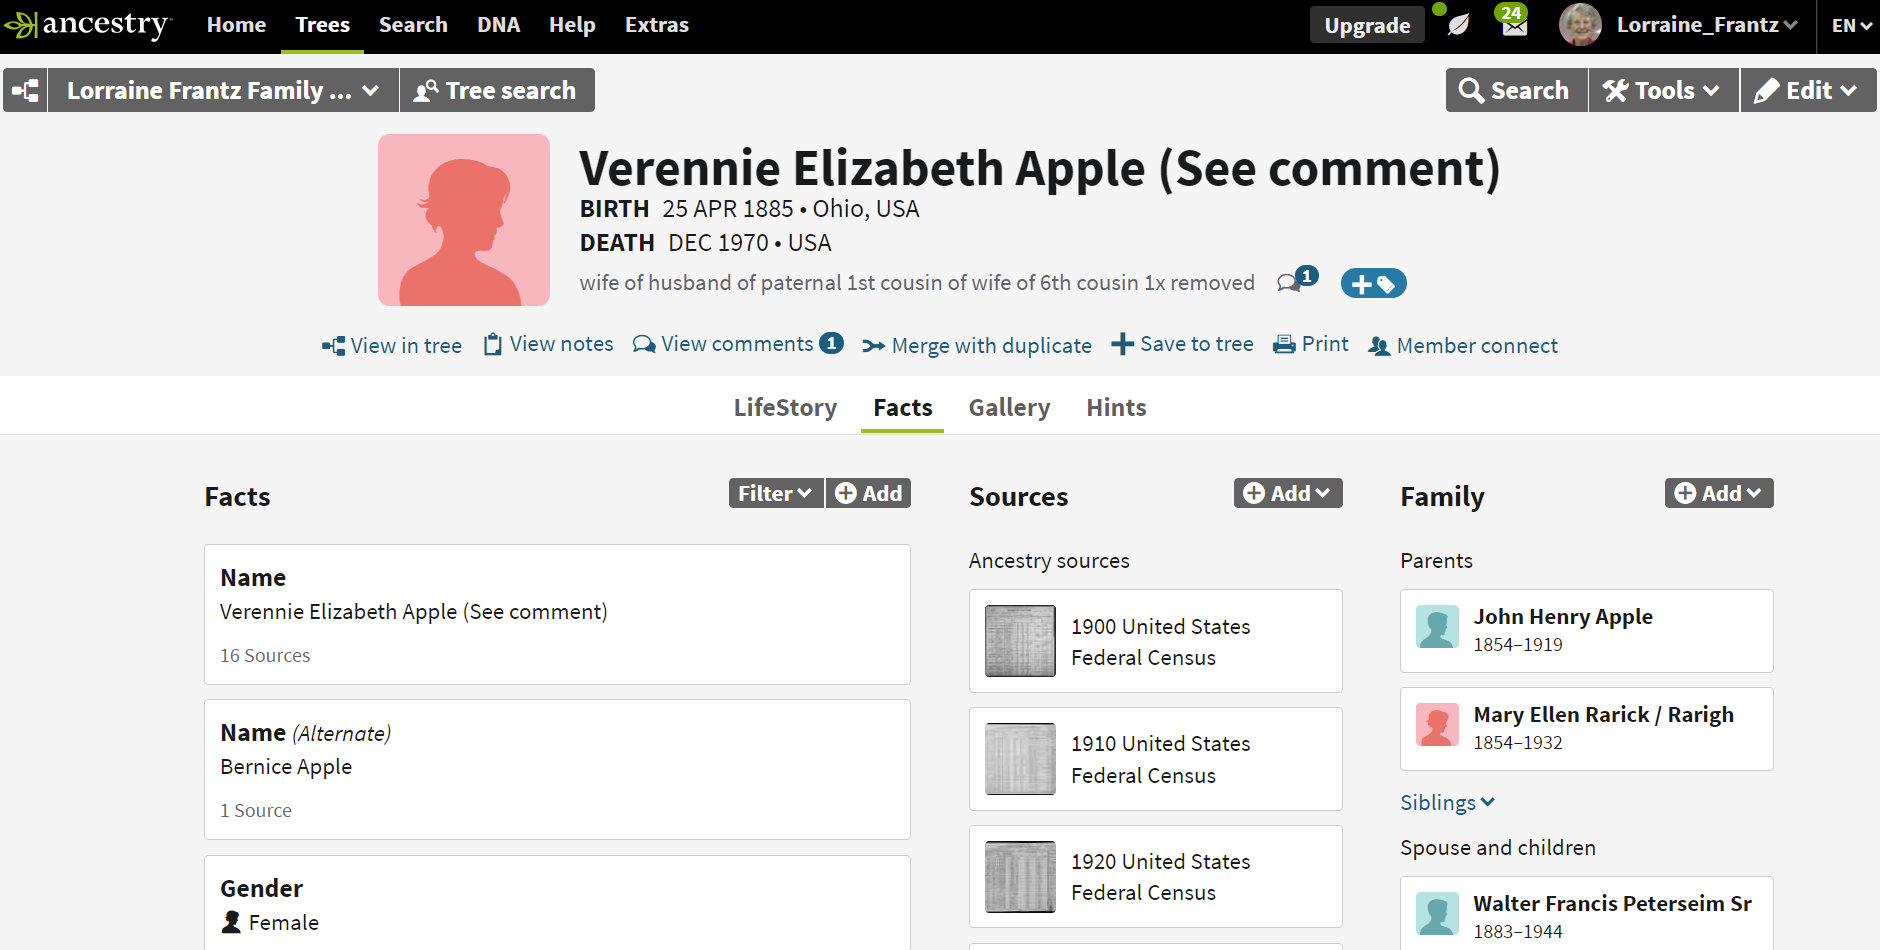Open View notes clipboard link

548,344
